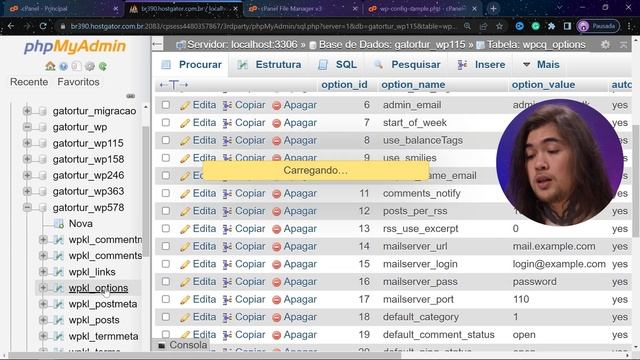The image size is (640, 360).
Task: Bookmark this page with the star icon
Action: 499,26
